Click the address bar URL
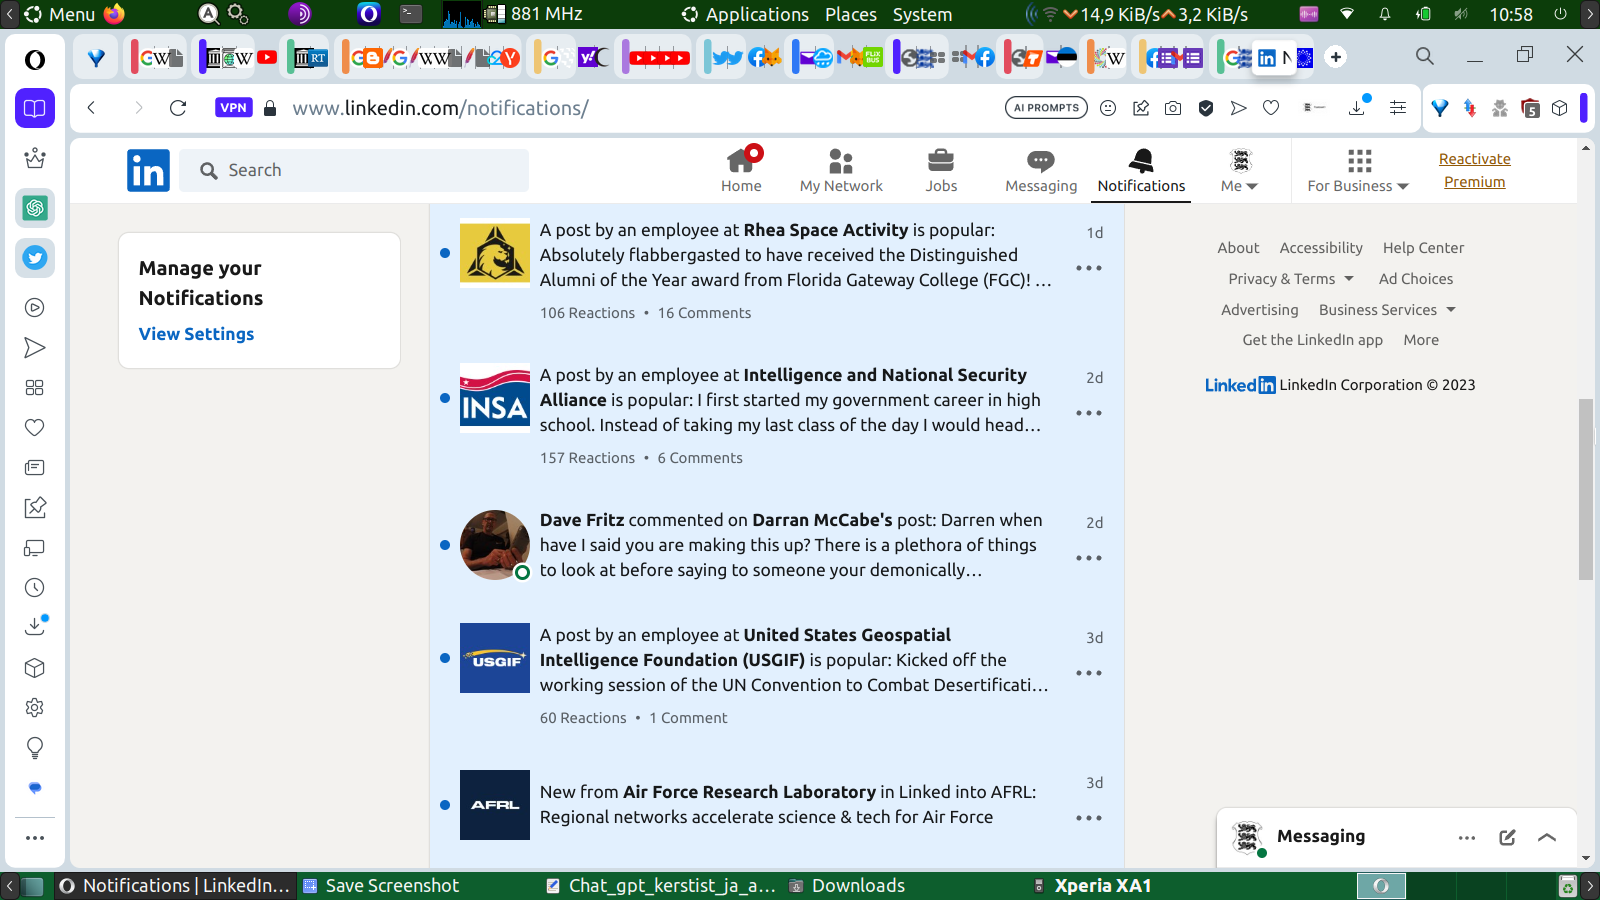The image size is (1600, 900). coord(440,108)
